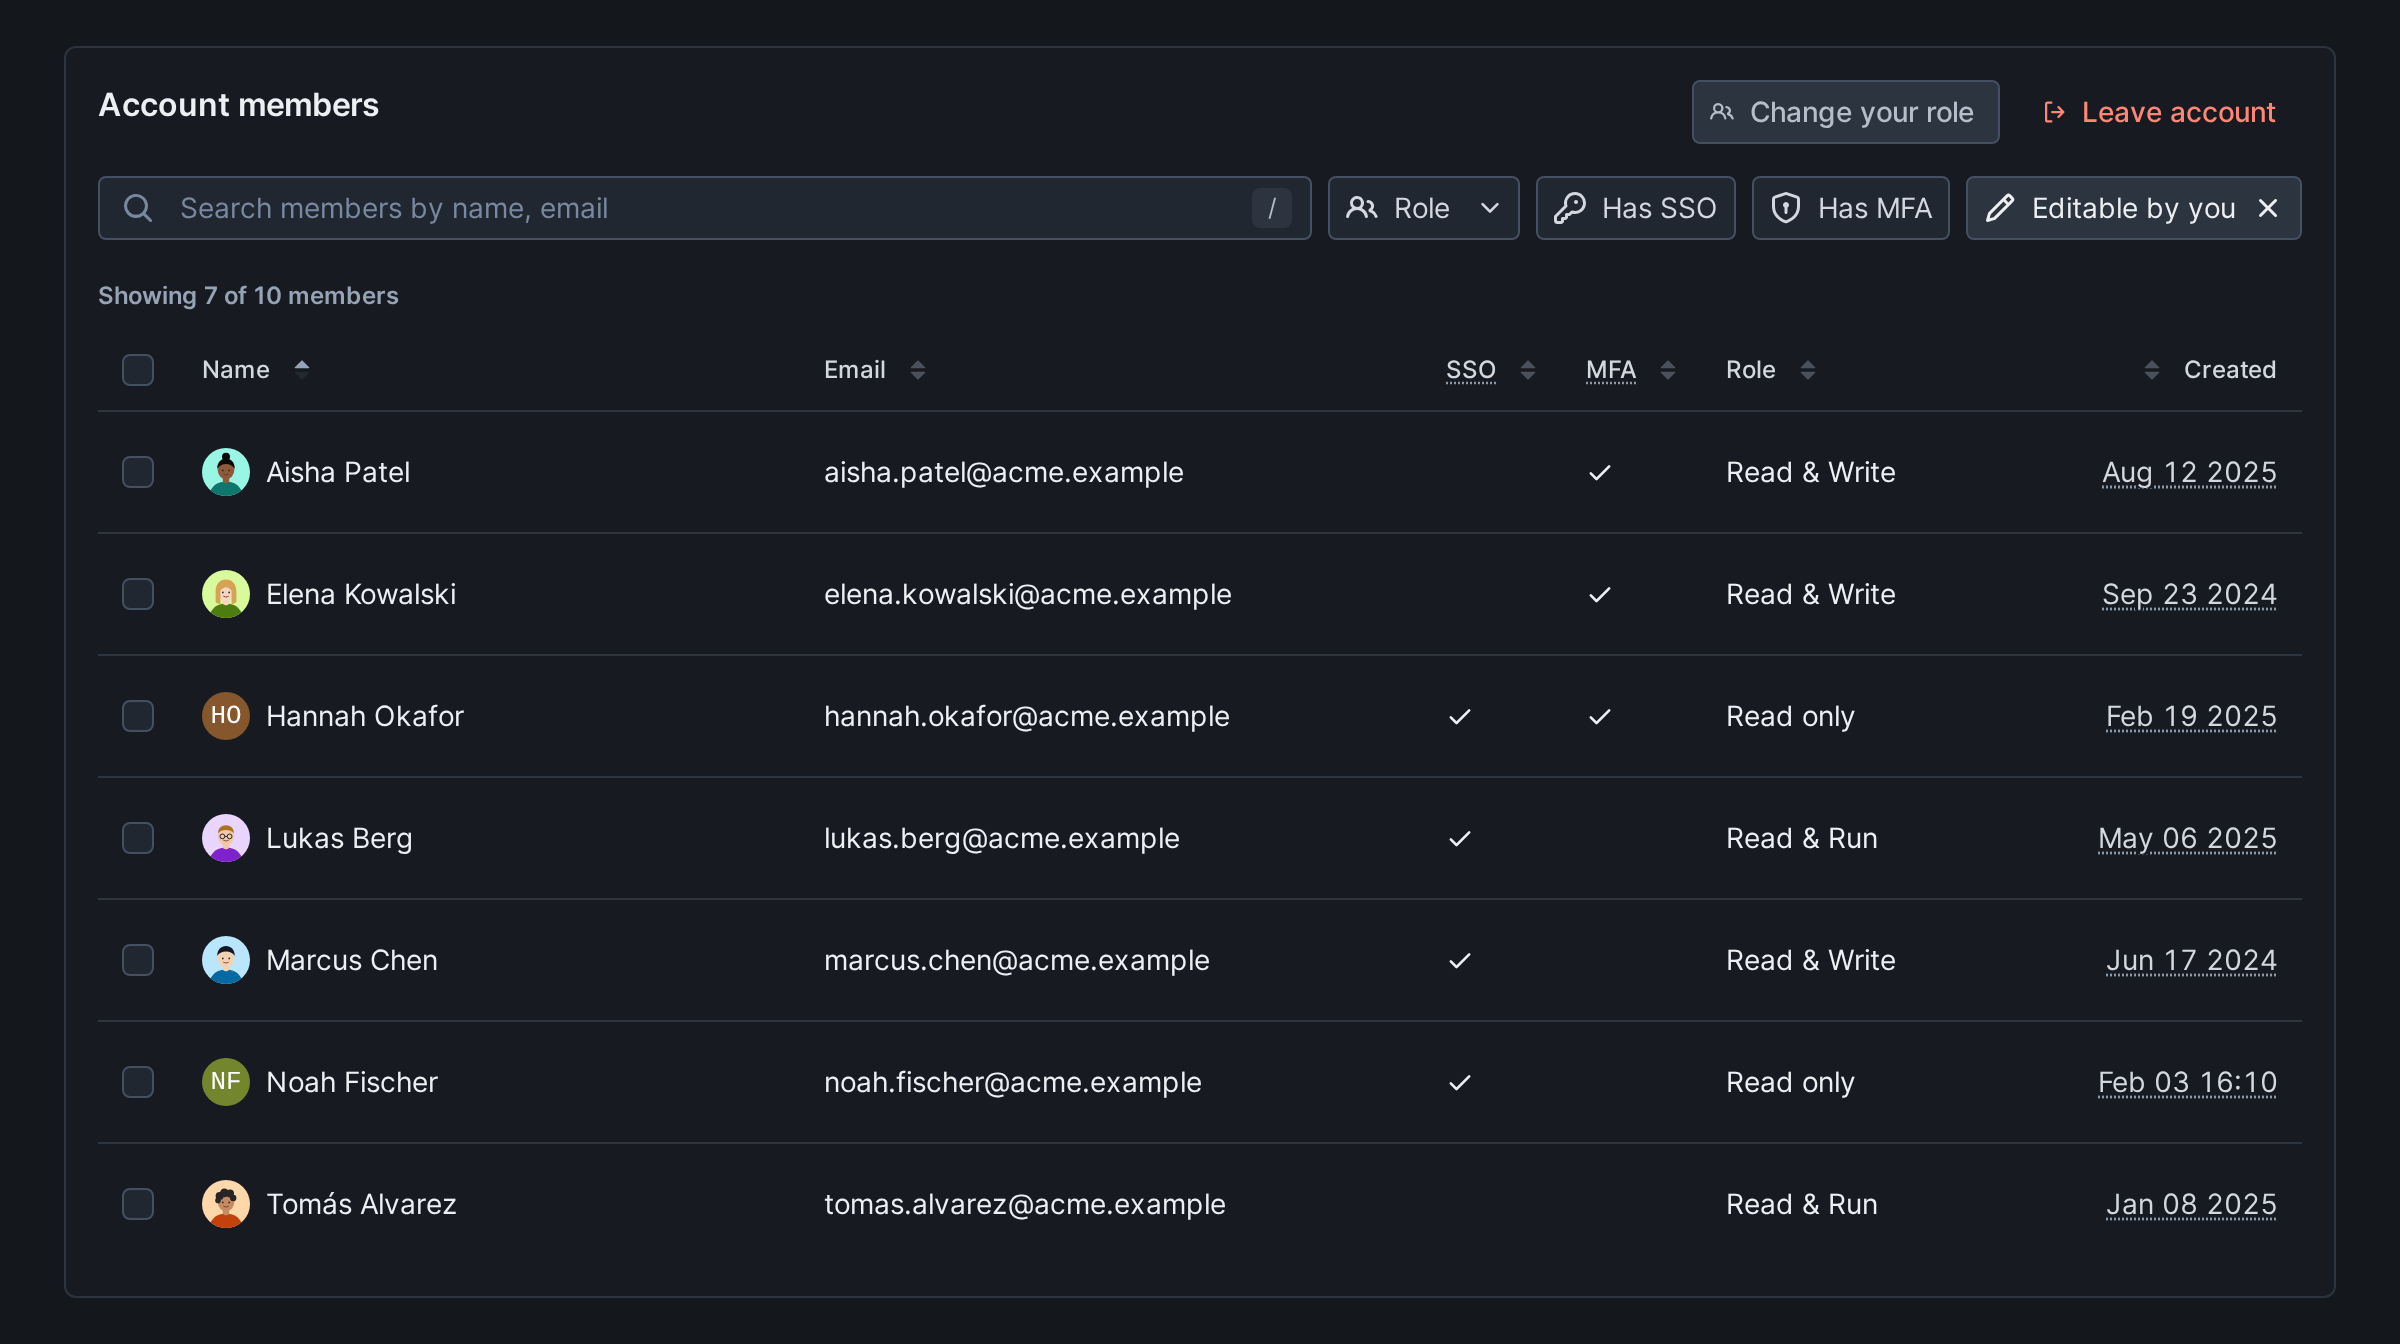Image resolution: width=2400 pixels, height=1344 pixels.
Task: Click the Email column header
Action: tap(855, 370)
